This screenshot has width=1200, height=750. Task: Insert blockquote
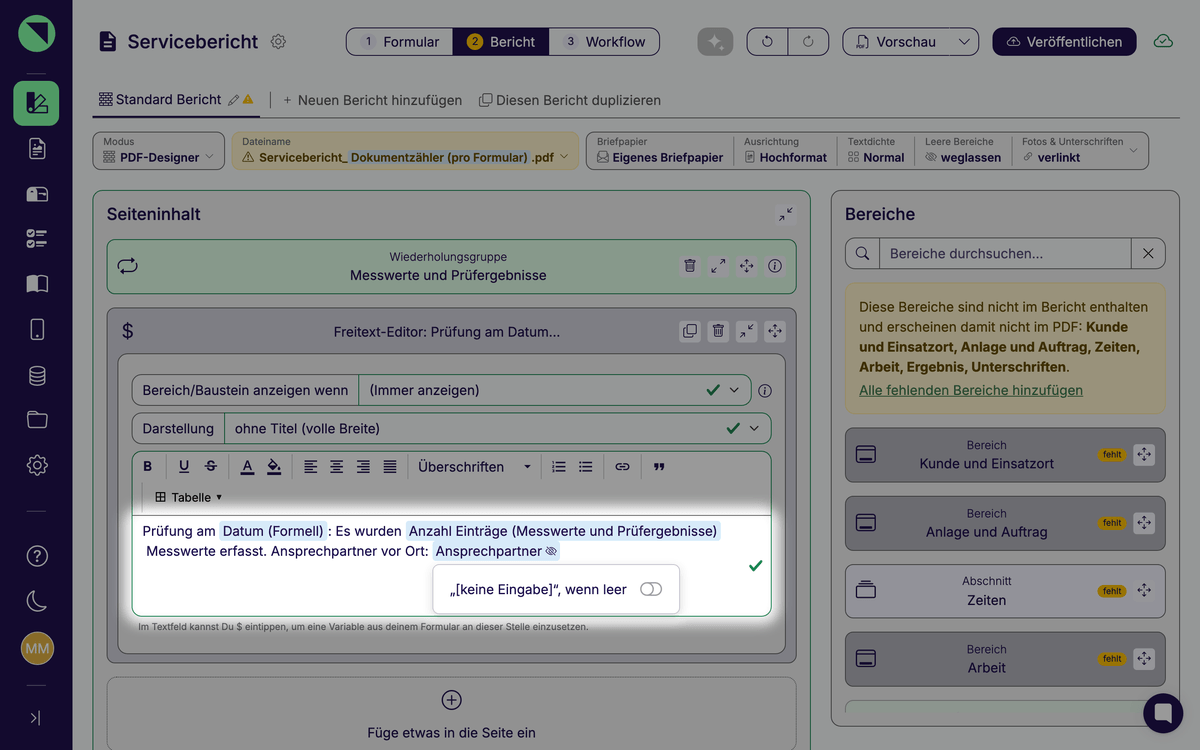(x=659, y=466)
